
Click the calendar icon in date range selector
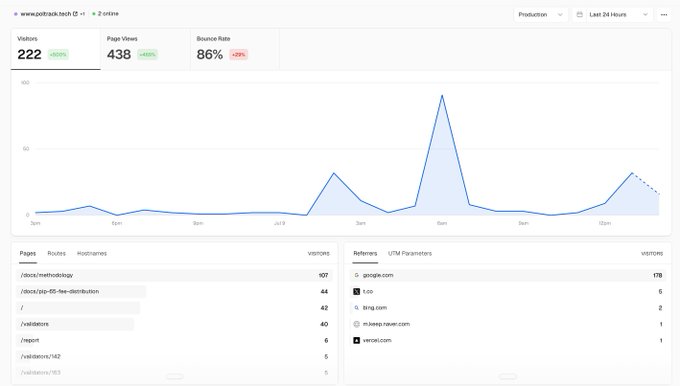579,14
